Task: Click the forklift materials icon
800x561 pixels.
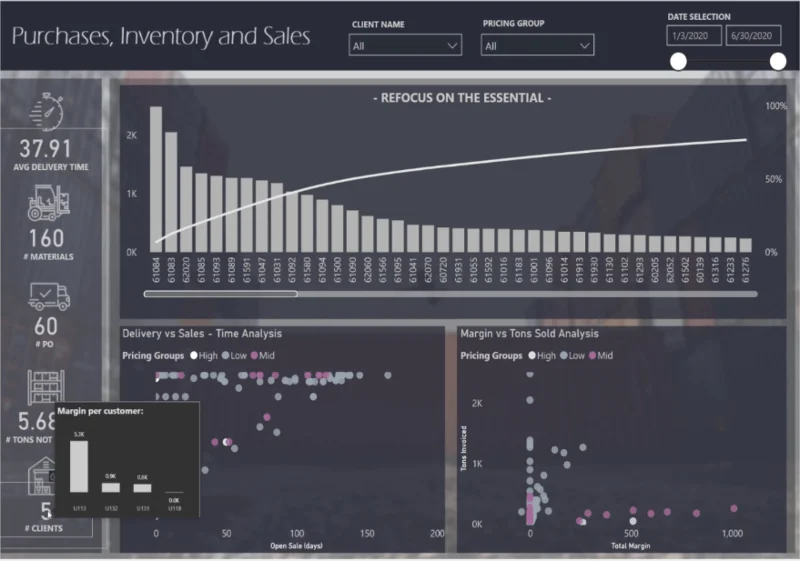Action: pos(49,203)
